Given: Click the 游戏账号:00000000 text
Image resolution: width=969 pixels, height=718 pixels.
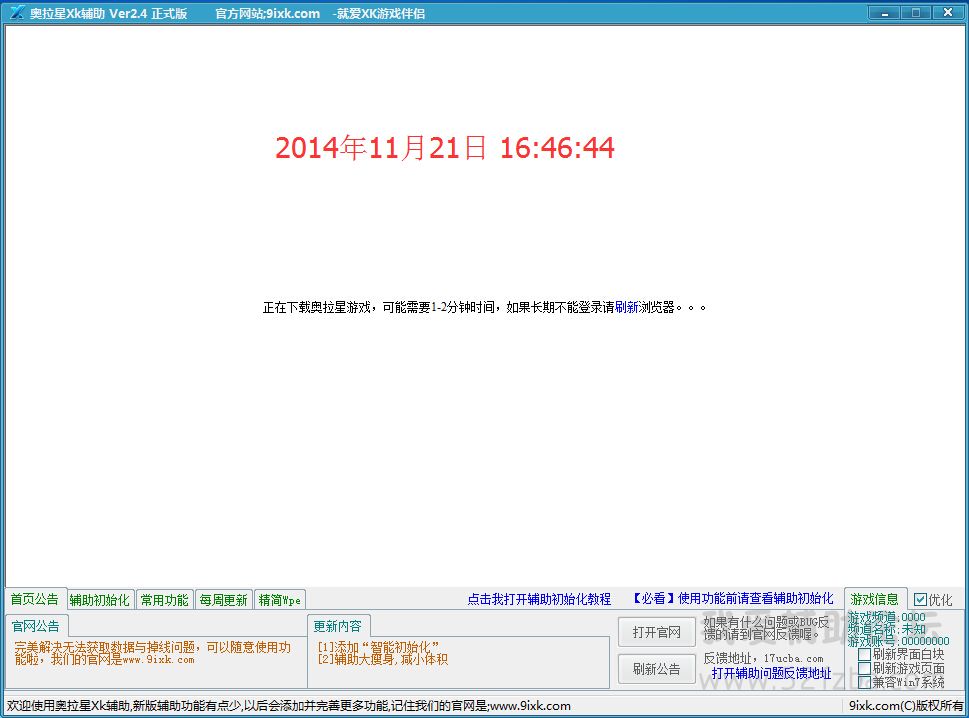Looking at the screenshot, I should tap(898, 641).
